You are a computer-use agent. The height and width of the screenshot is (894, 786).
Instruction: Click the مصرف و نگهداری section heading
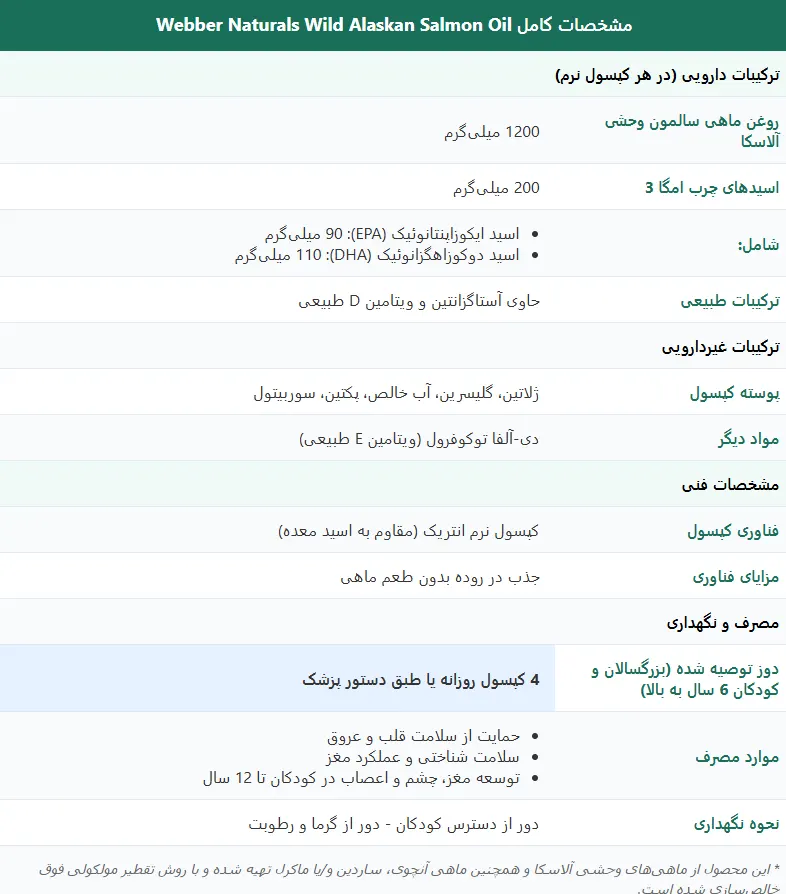pyautogui.click(x=723, y=623)
